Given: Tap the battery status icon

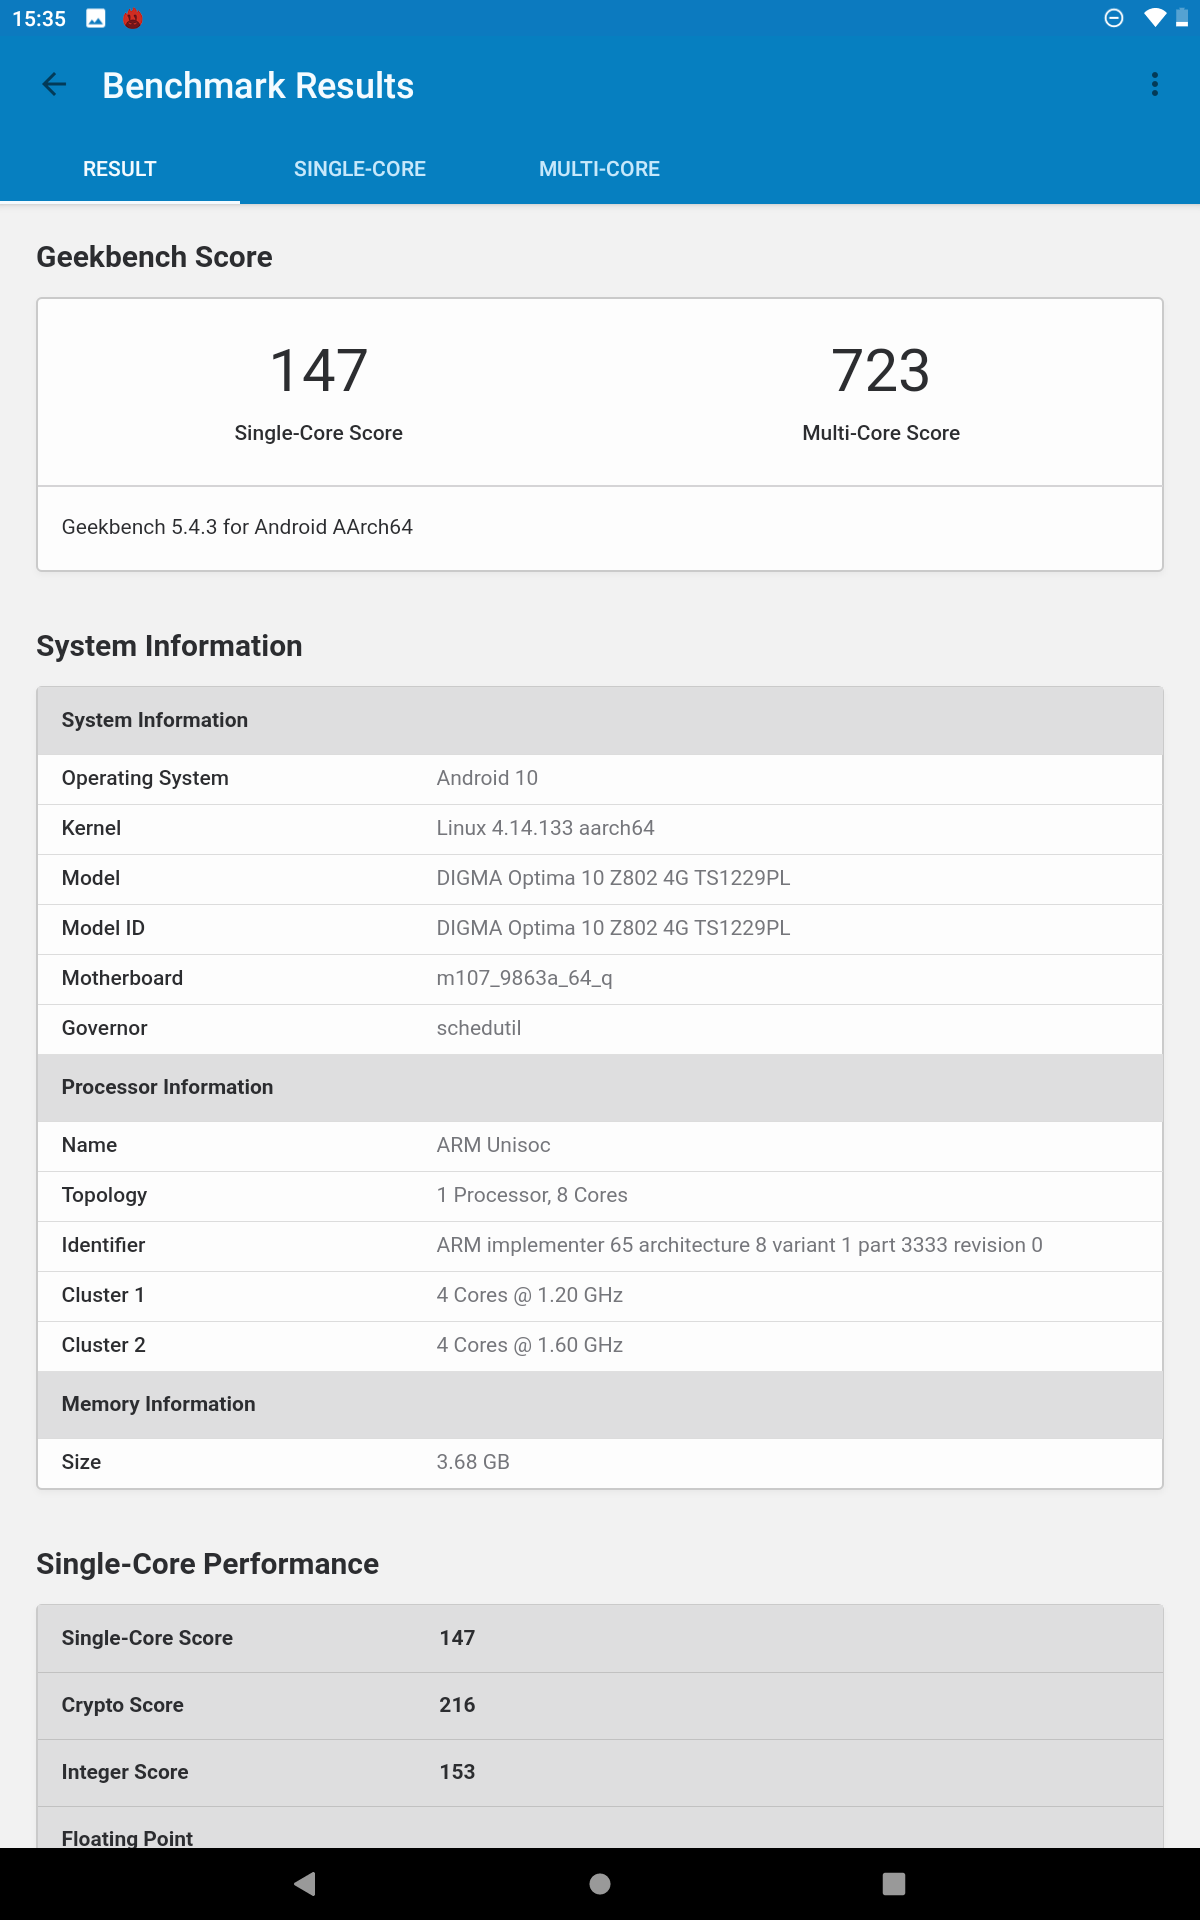Looking at the screenshot, I should (x=1181, y=18).
